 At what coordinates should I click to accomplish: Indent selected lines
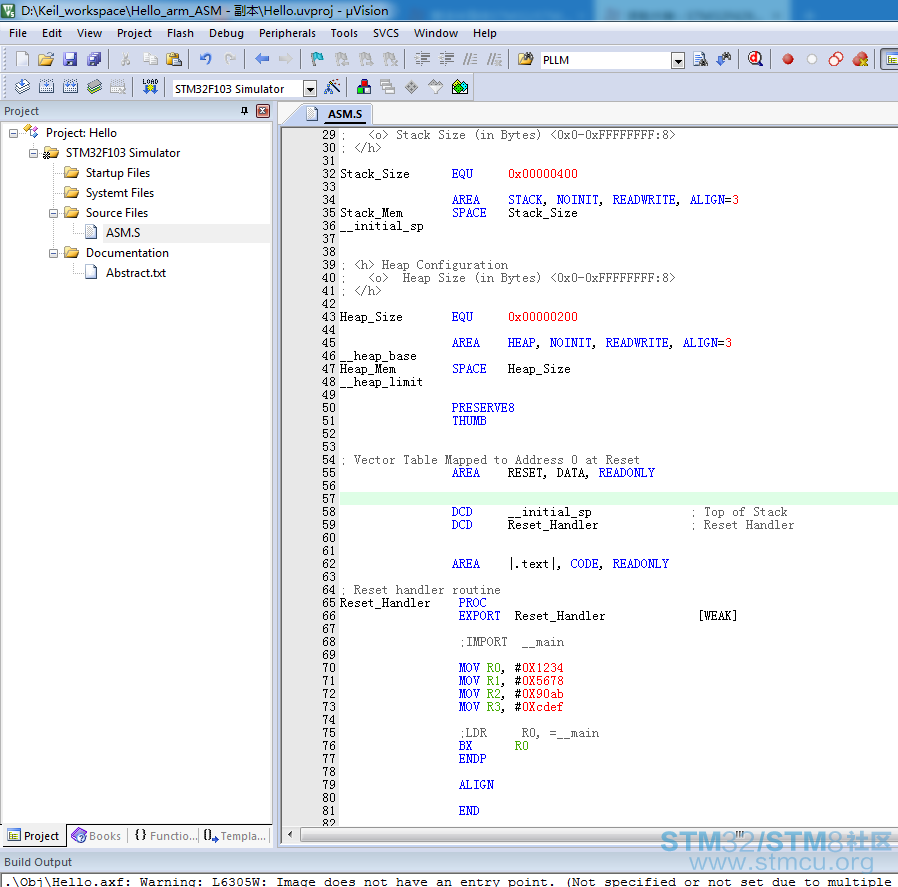coord(422,60)
